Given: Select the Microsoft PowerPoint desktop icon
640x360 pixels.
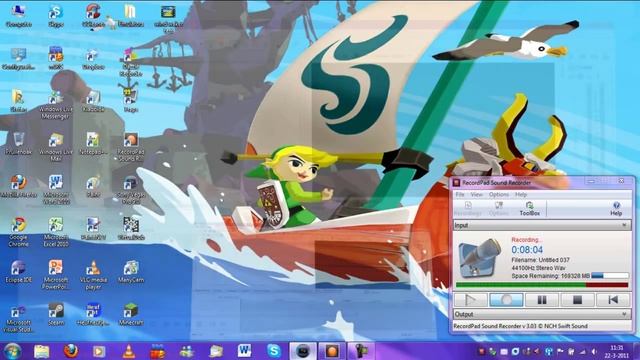Looking at the screenshot, I should (56, 275).
